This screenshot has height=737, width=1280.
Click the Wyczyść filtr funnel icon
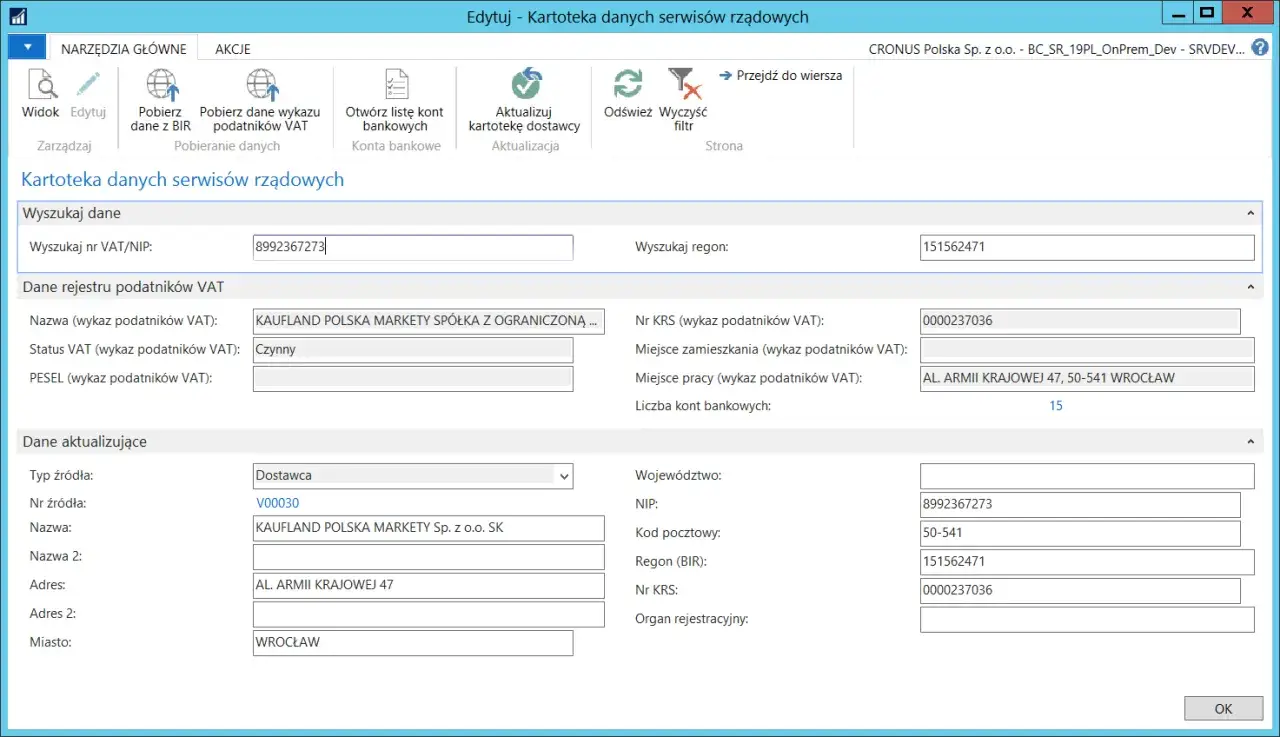coord(683,85)
